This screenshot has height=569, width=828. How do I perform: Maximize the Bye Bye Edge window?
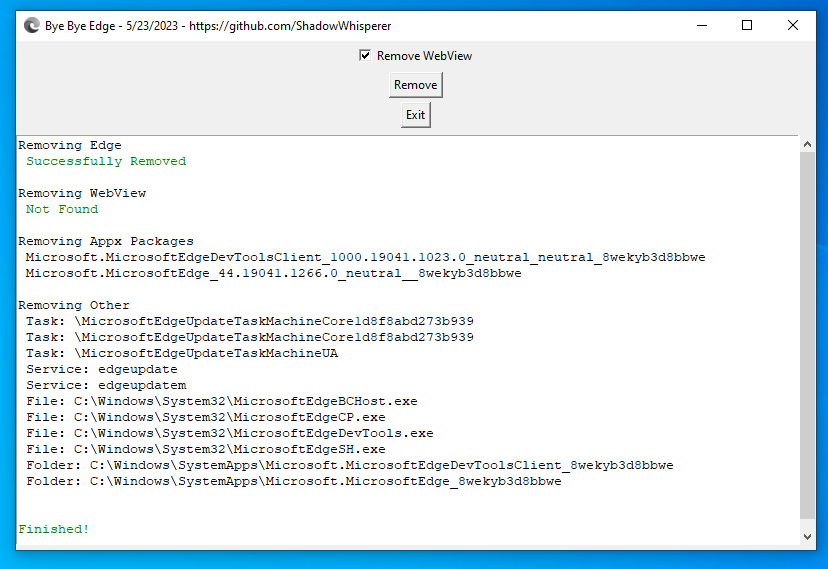[747, 25]
